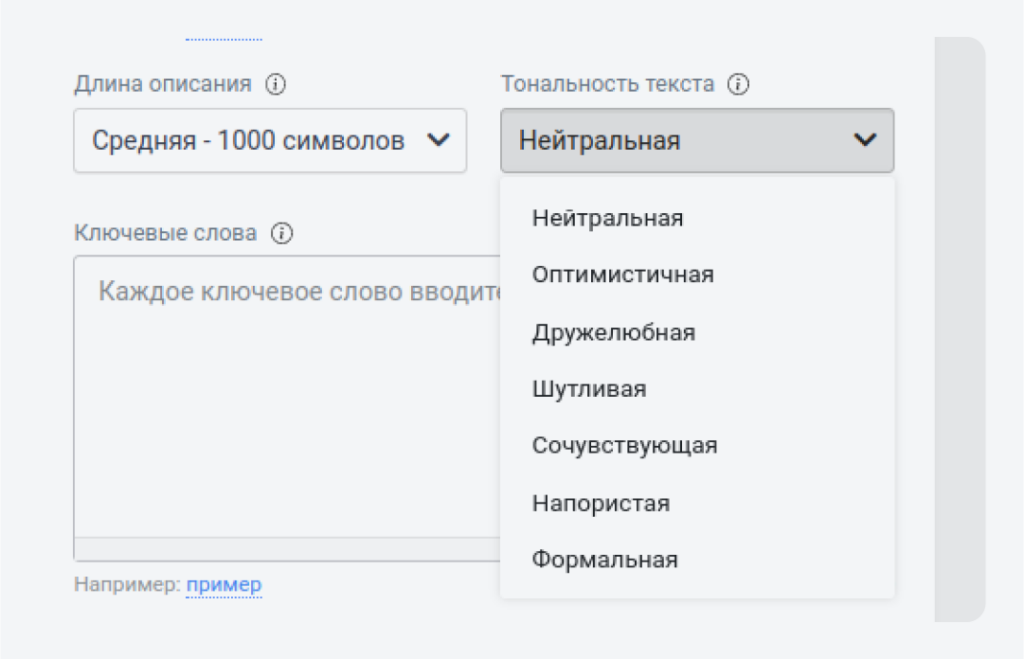Click the Например caption below keywords

point(123,584)
